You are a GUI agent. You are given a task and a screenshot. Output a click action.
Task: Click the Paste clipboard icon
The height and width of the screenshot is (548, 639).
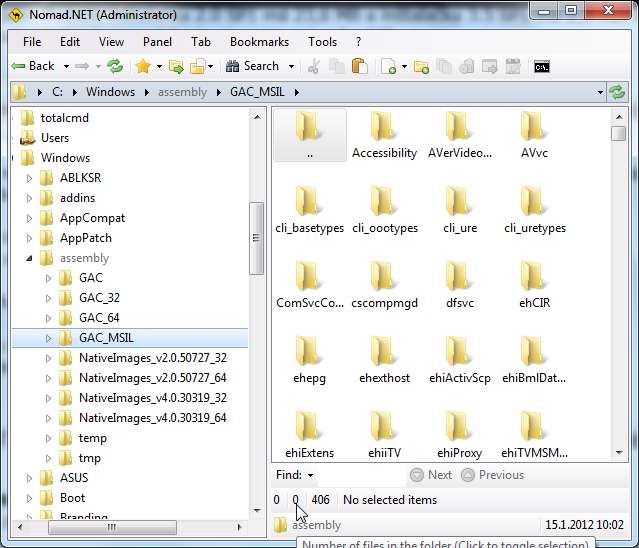[x=359, y=66]
